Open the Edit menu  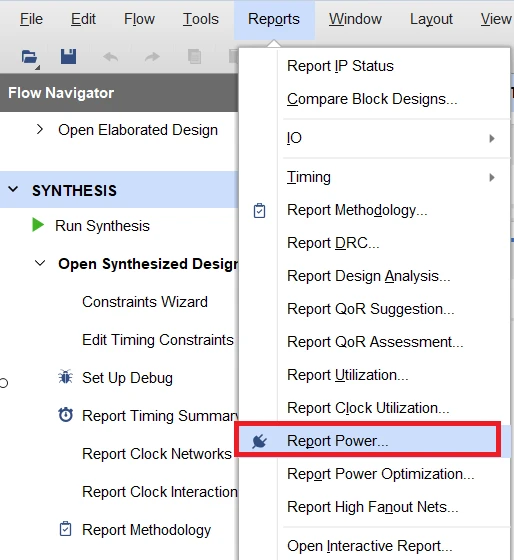(83, 19)
